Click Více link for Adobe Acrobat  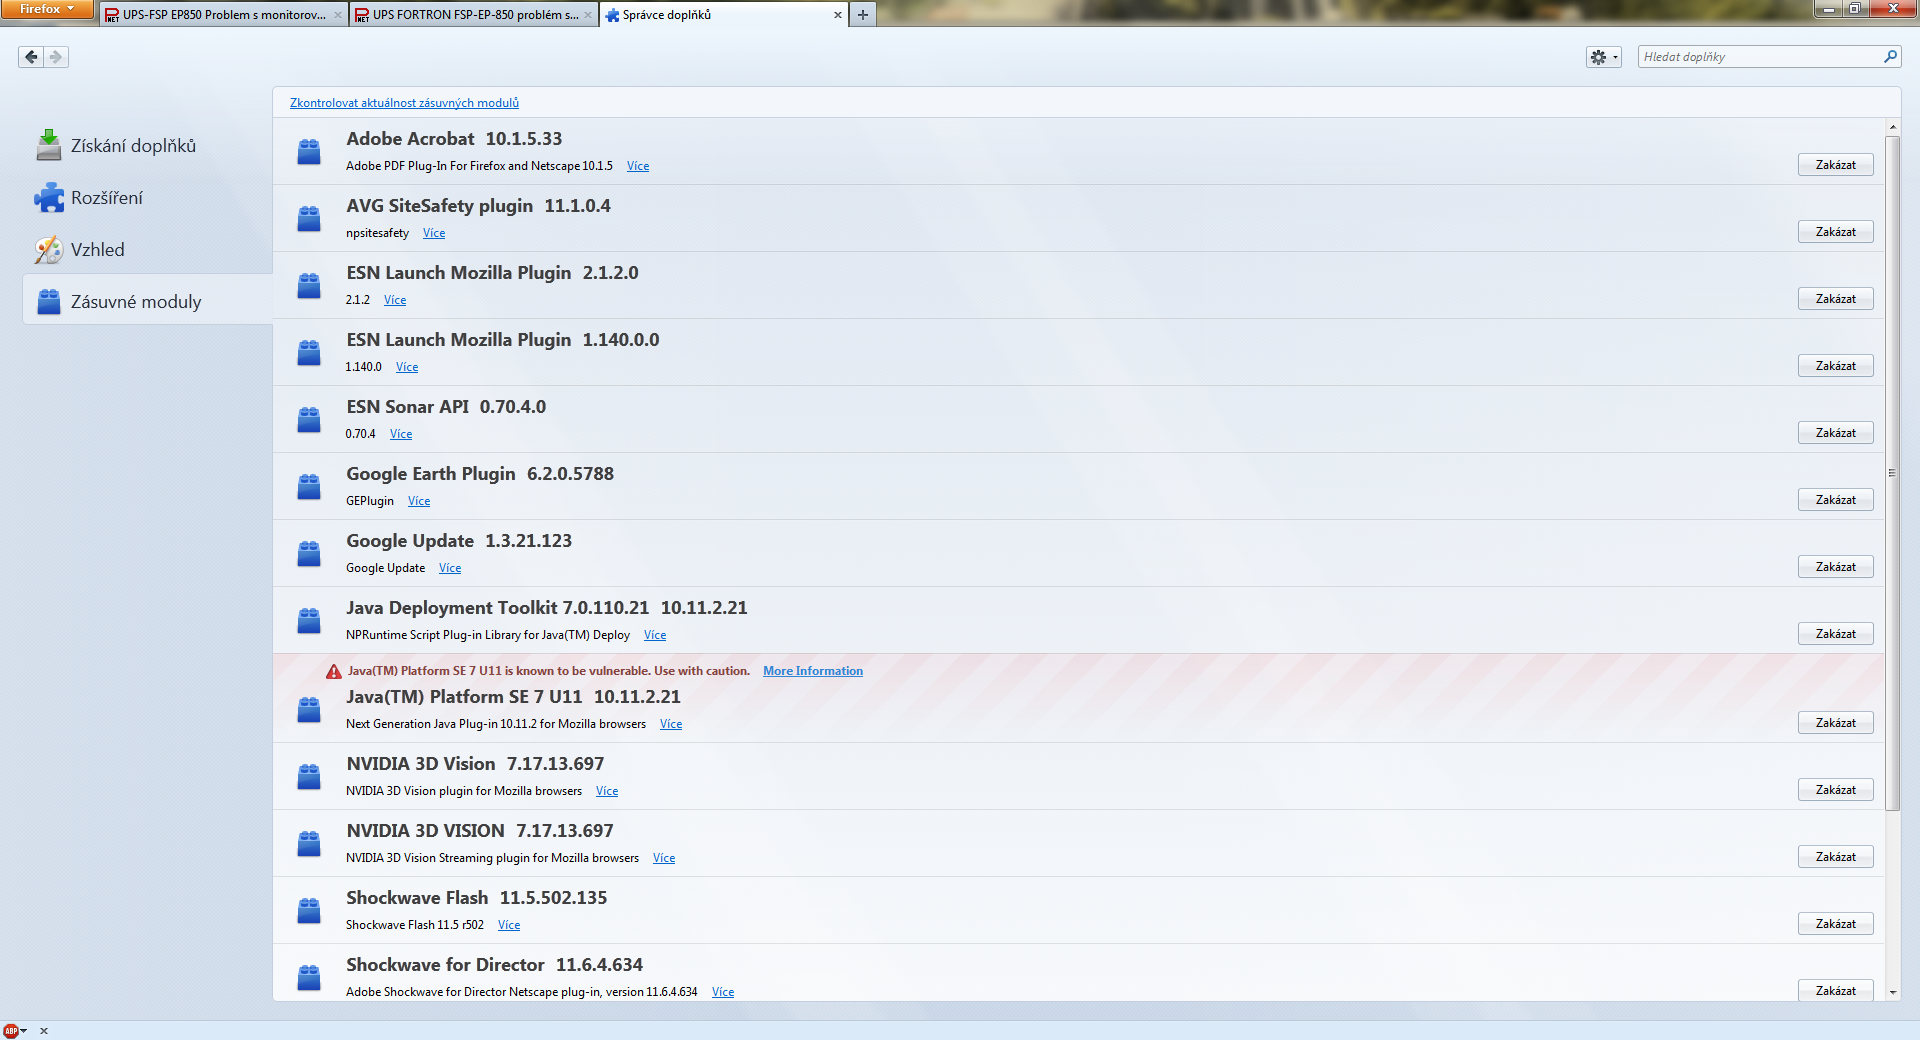click(x=638, y=166)
